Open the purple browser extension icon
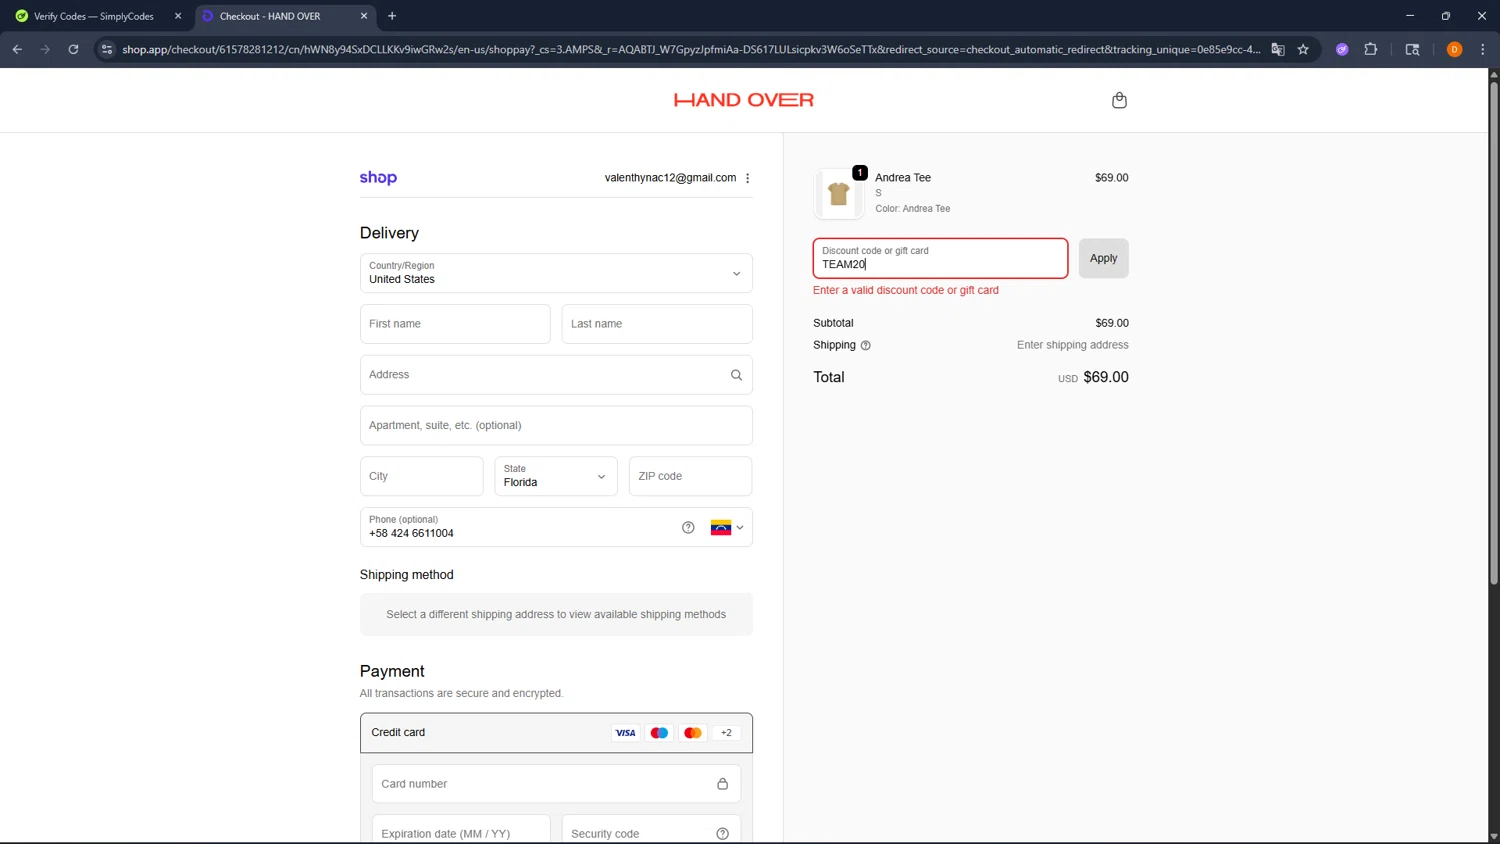 tap(1342, 49)
